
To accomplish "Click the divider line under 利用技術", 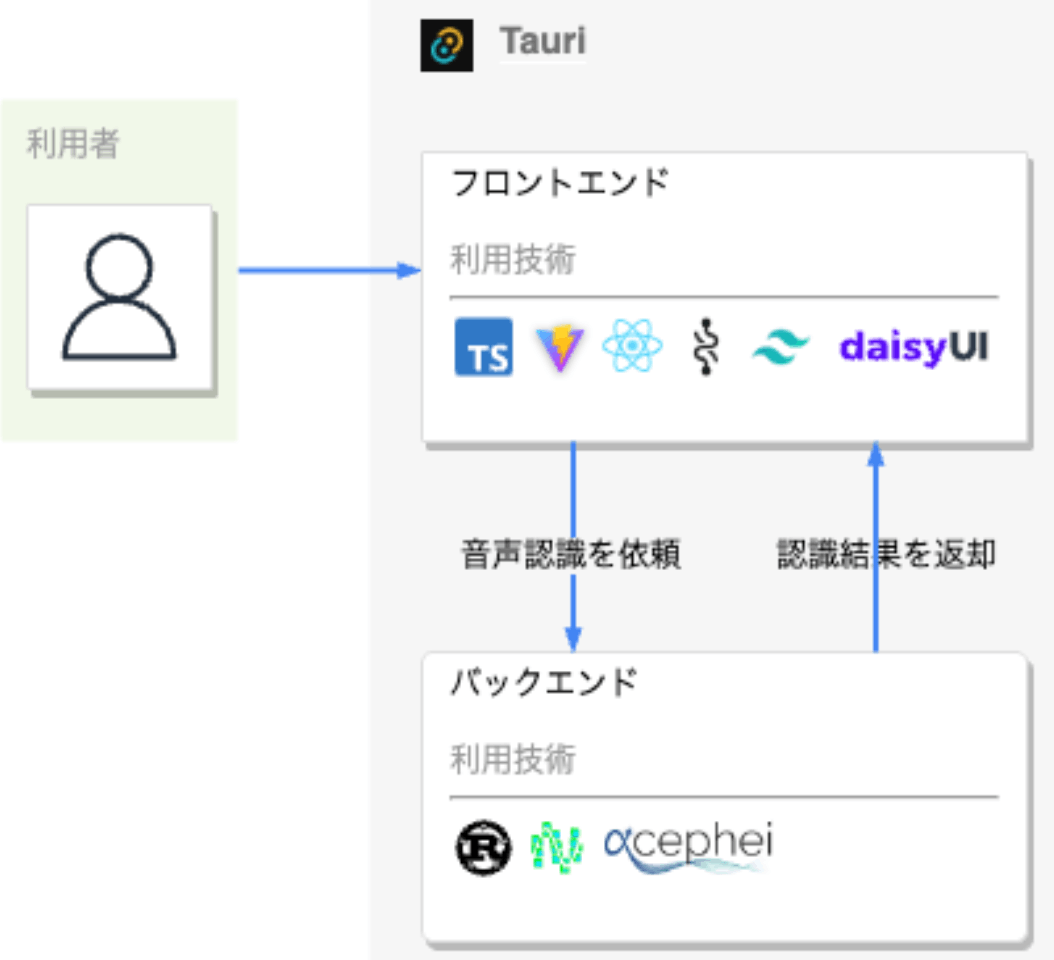I will 725,296.
